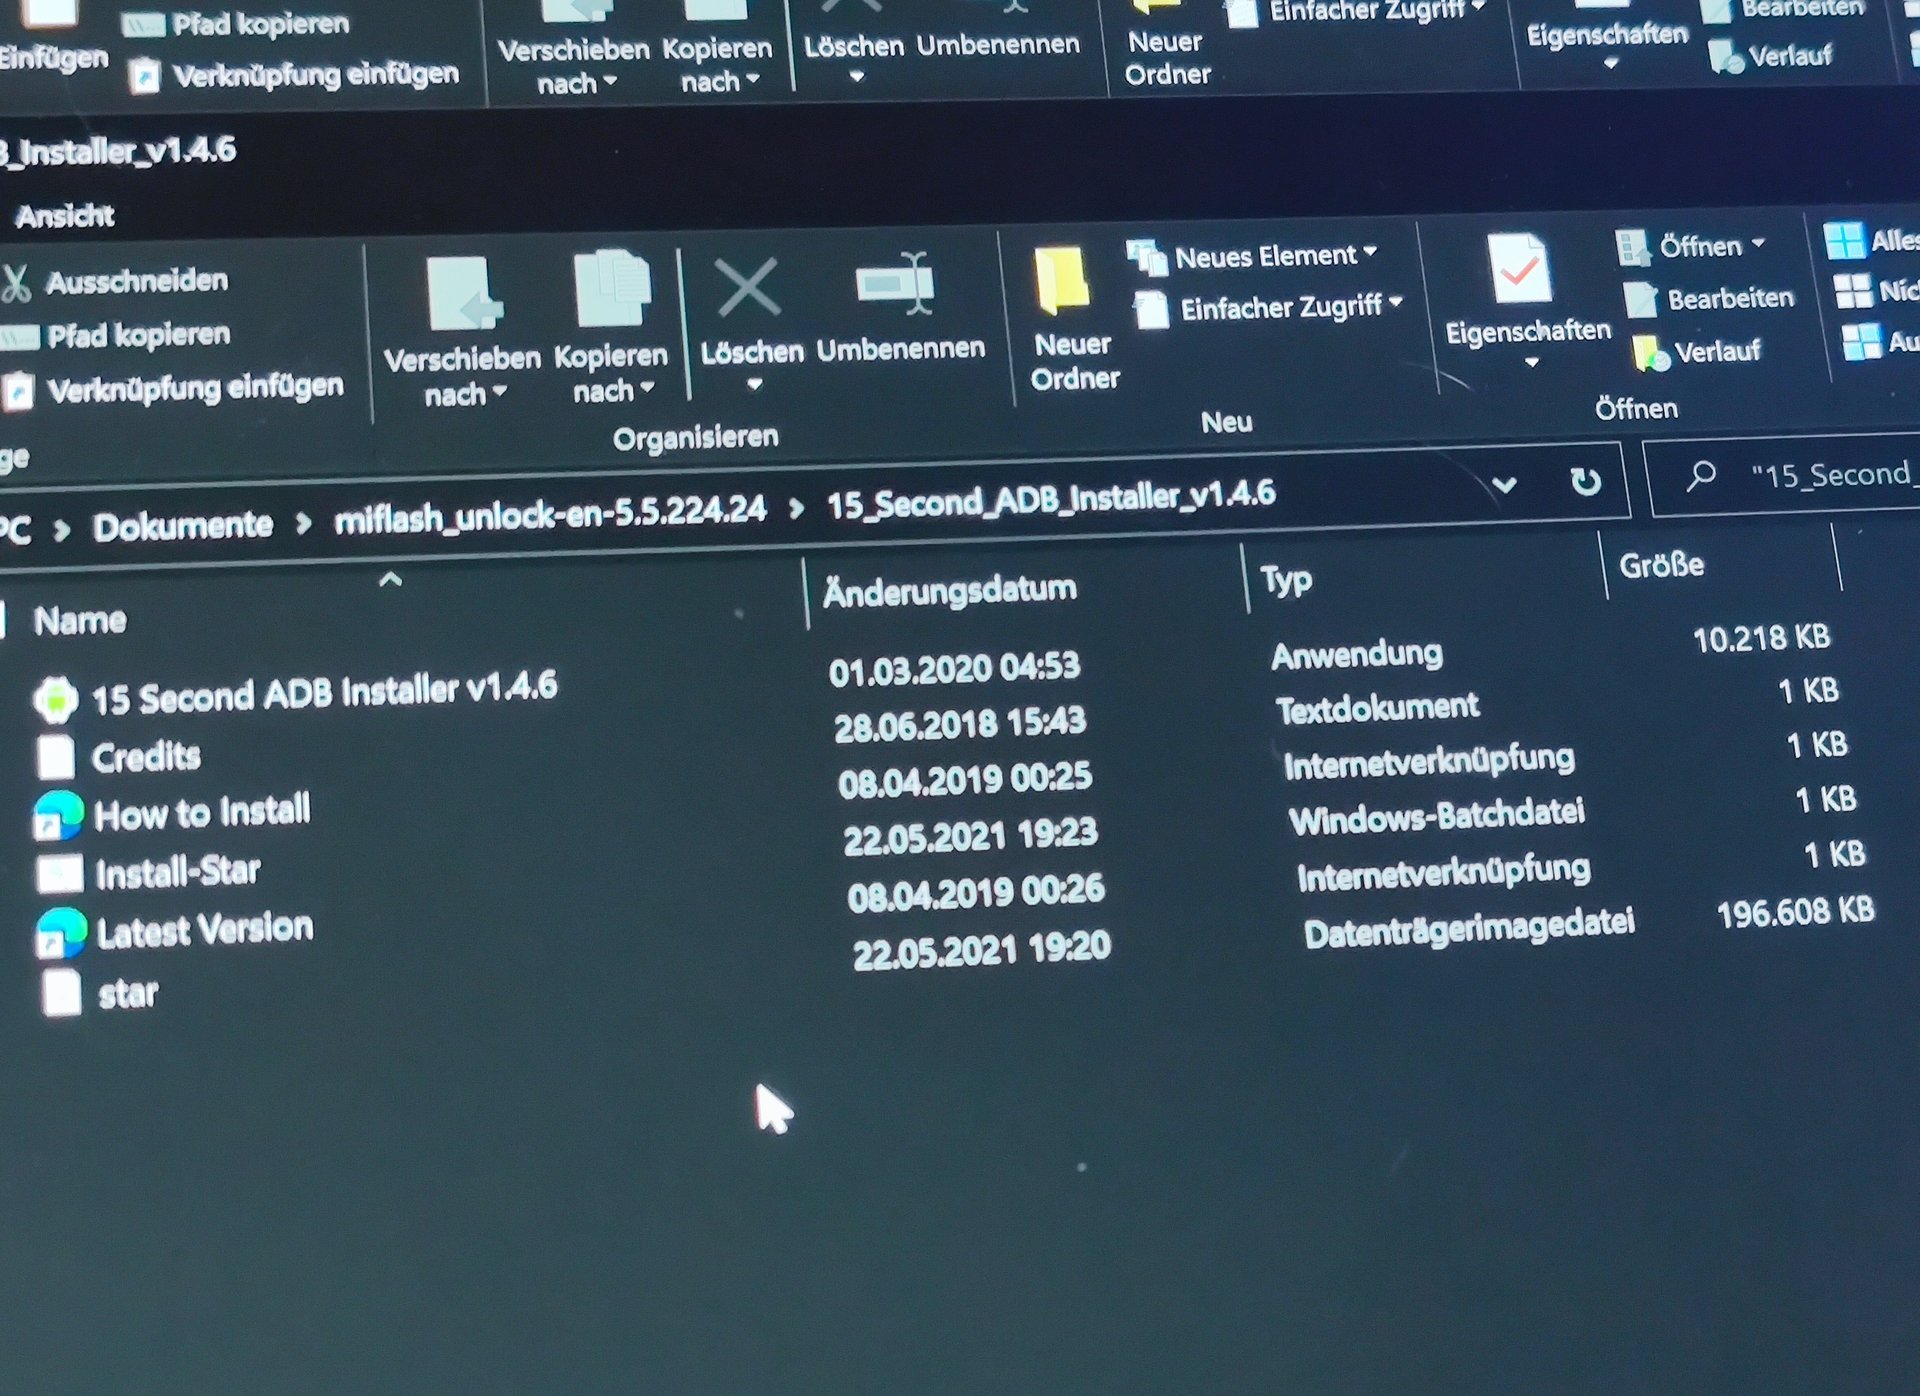
Task: Open the dropdown arrow under Löschen, front window
Action: tap(755, 384)
